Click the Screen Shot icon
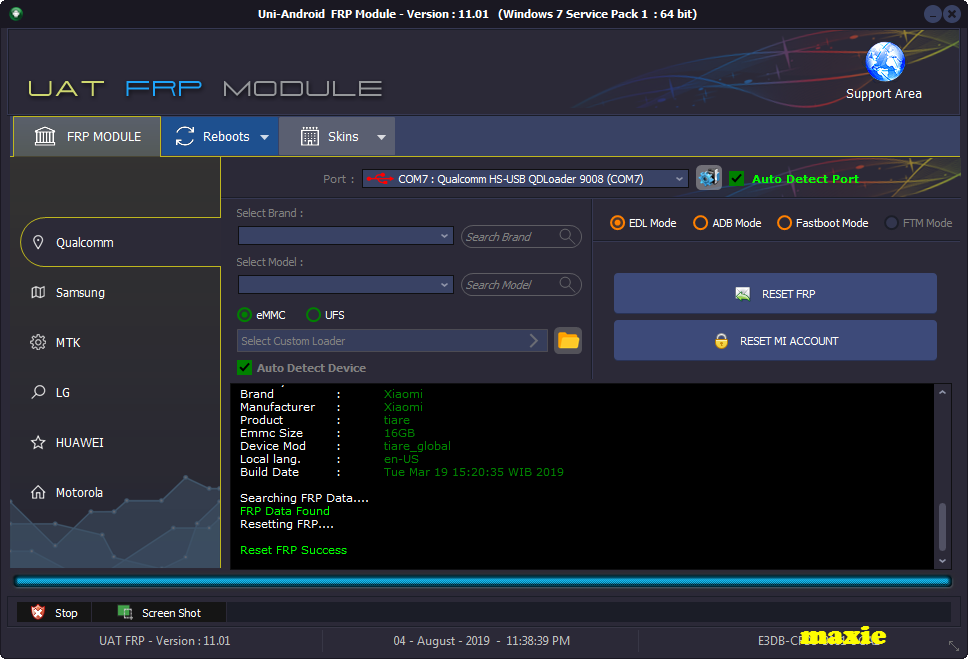Image resolution: width=968 pixels, height=659 pixels. click(125, 612)
